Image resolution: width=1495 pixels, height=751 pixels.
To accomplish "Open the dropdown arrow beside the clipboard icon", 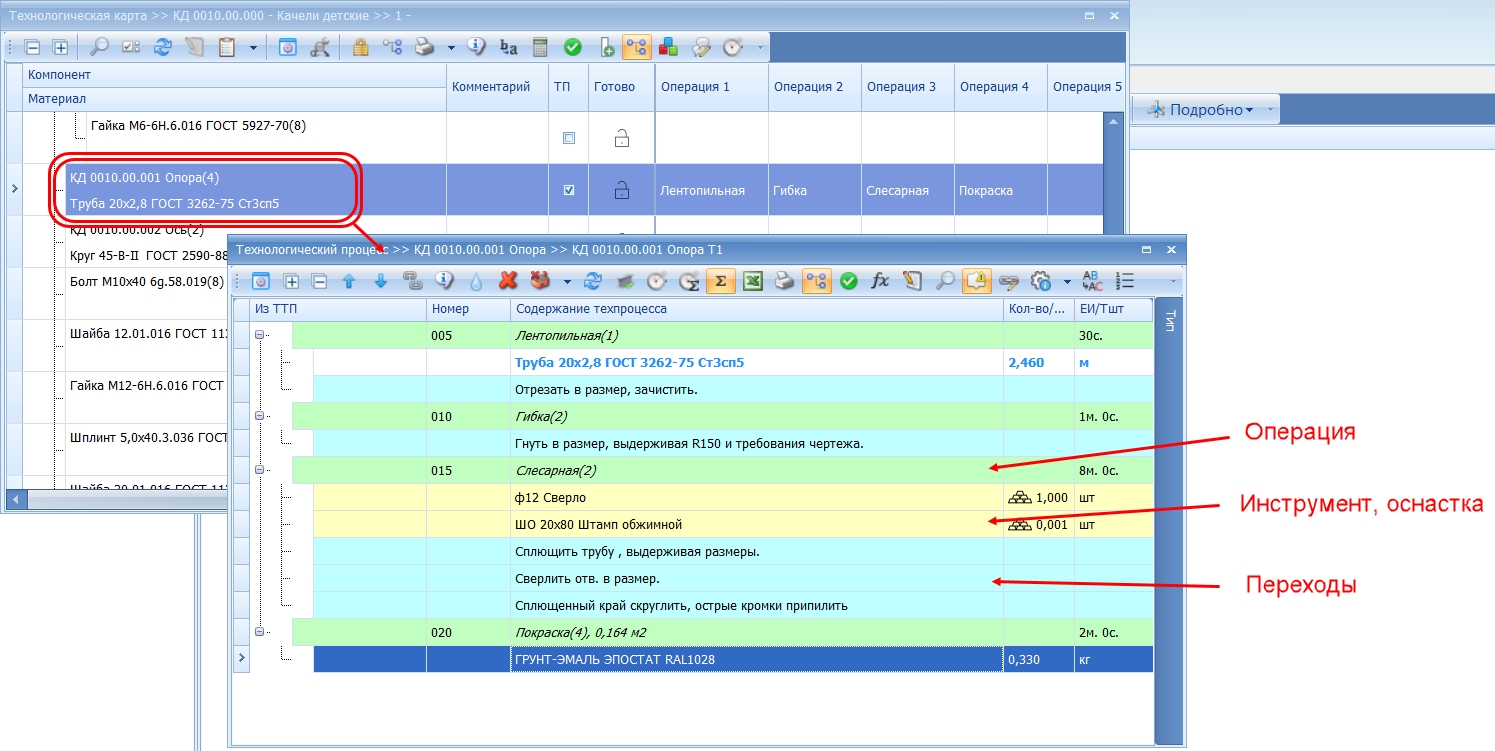I will click(x=253, y=47).
